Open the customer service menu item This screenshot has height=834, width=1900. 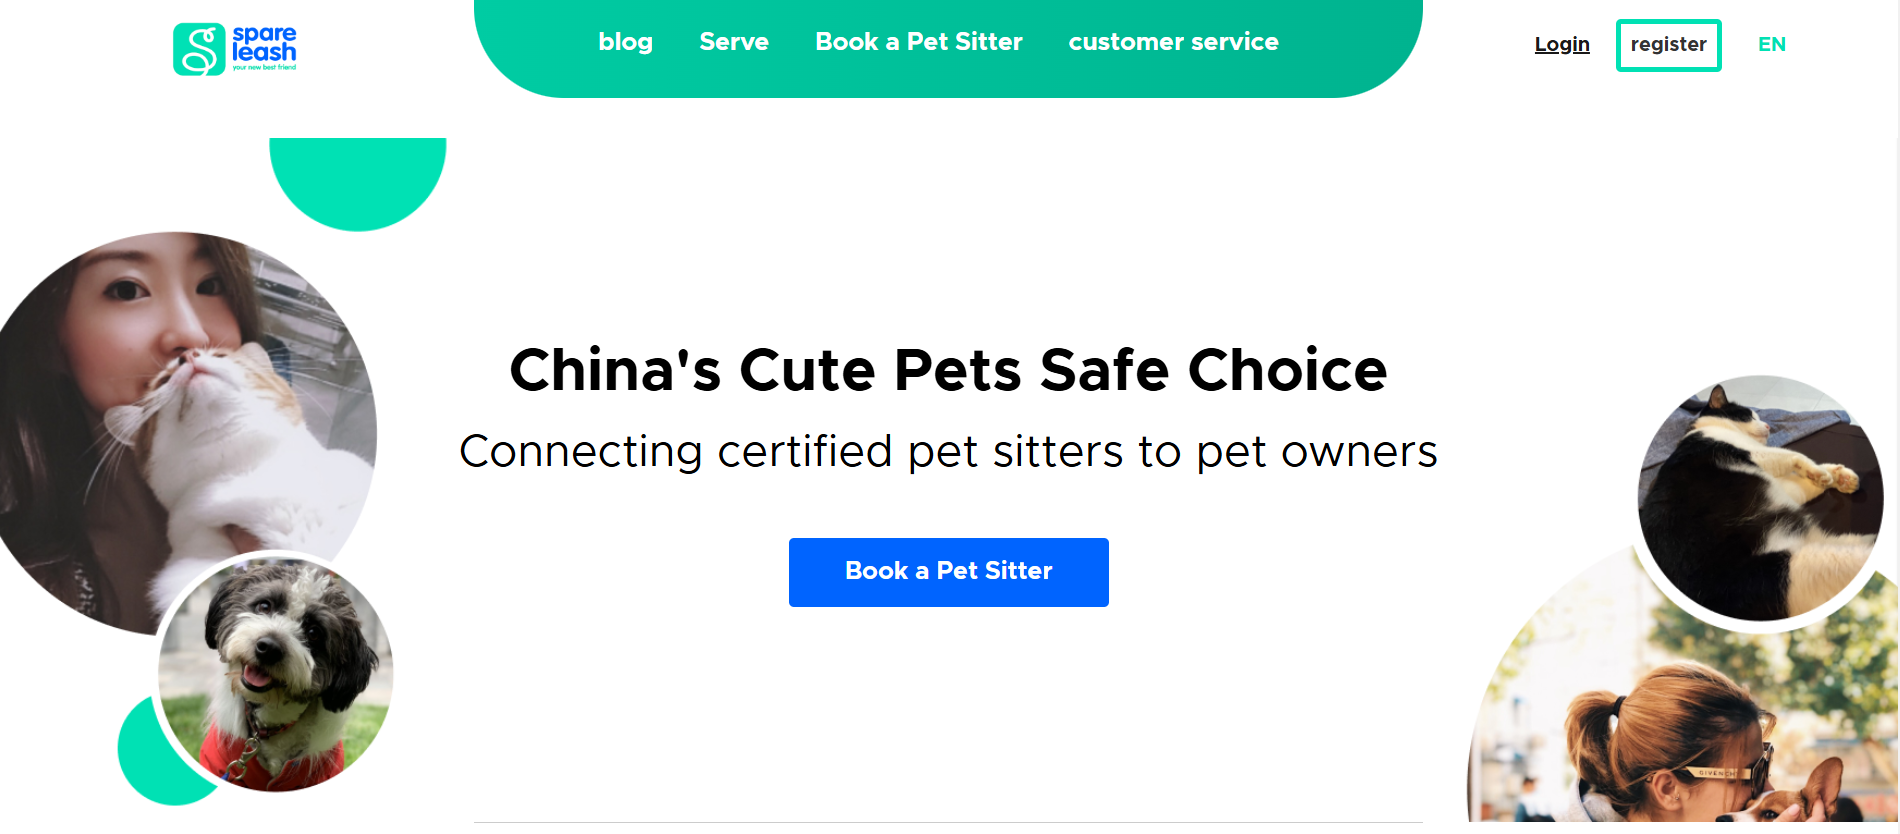point(1173,42)
